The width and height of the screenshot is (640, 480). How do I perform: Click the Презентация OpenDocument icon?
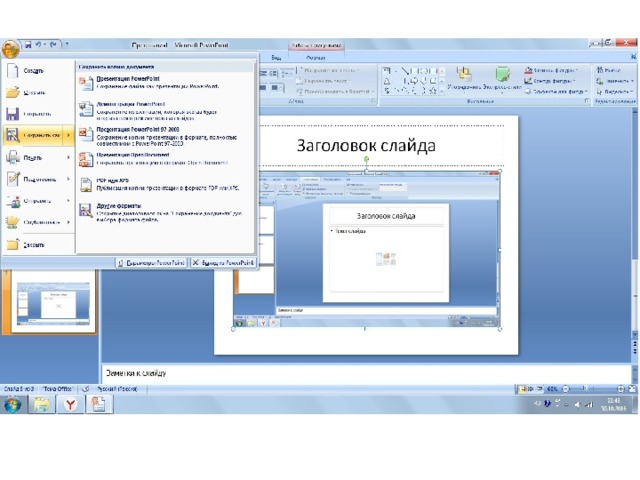click(86, 159)
